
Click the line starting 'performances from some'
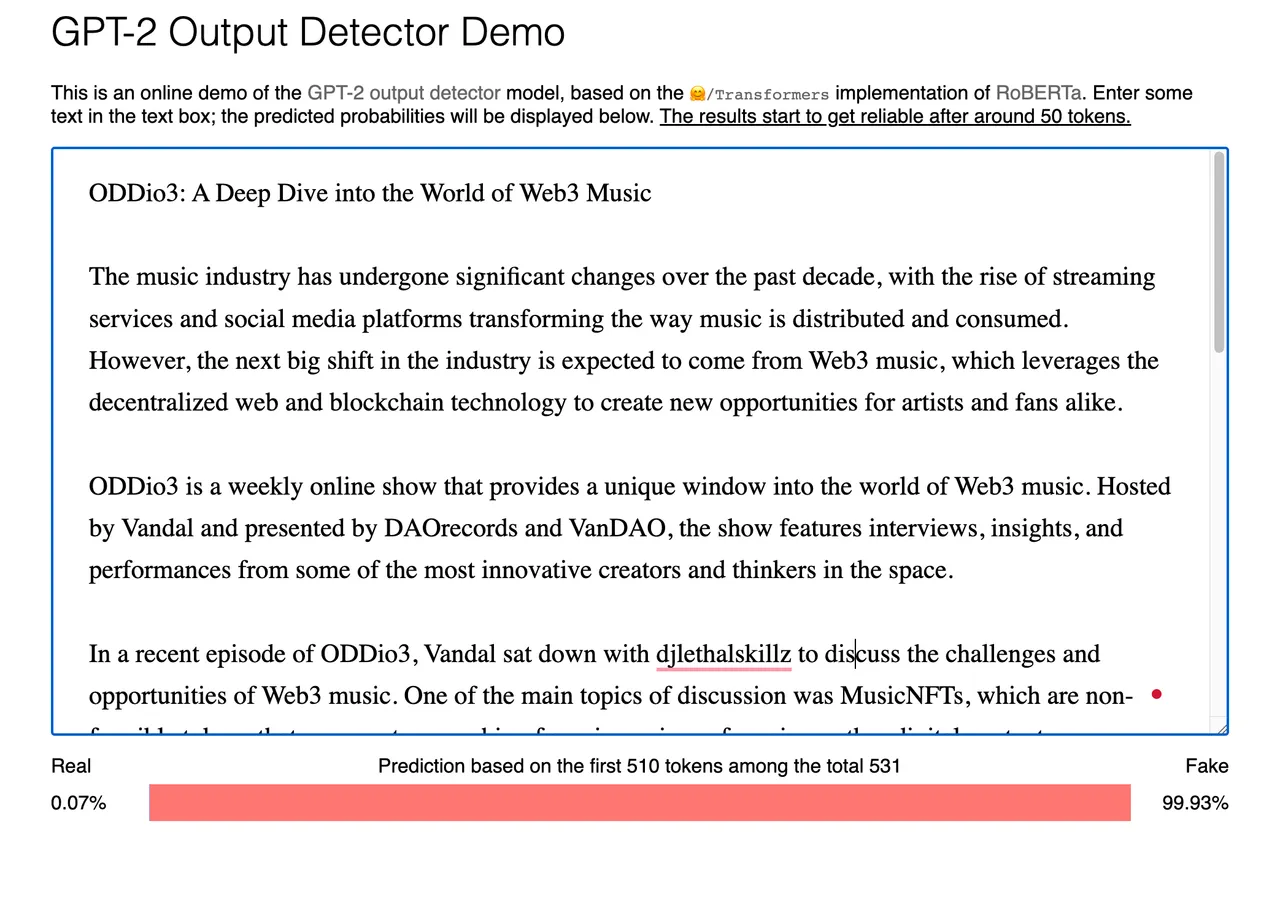click(521, 571)
